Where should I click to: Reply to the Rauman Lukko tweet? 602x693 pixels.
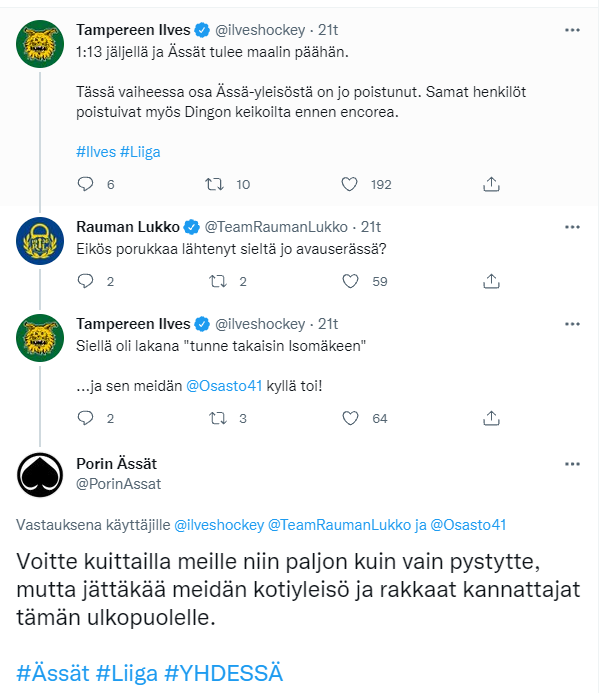point(85,281)
